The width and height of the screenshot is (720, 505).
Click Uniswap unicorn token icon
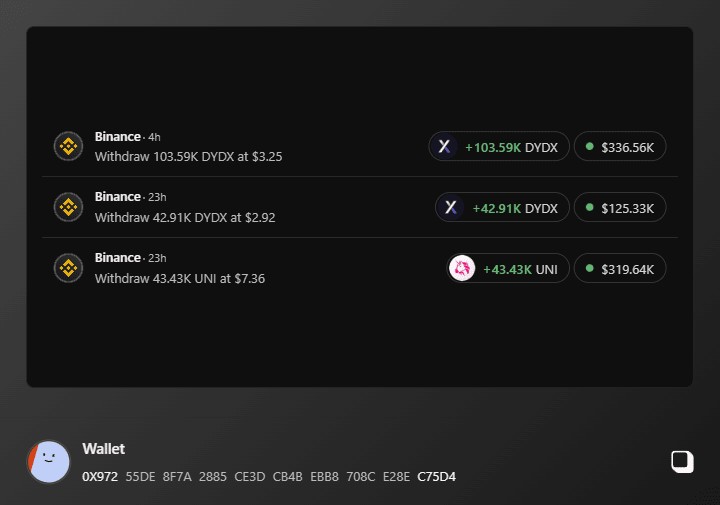pos(462,268)
